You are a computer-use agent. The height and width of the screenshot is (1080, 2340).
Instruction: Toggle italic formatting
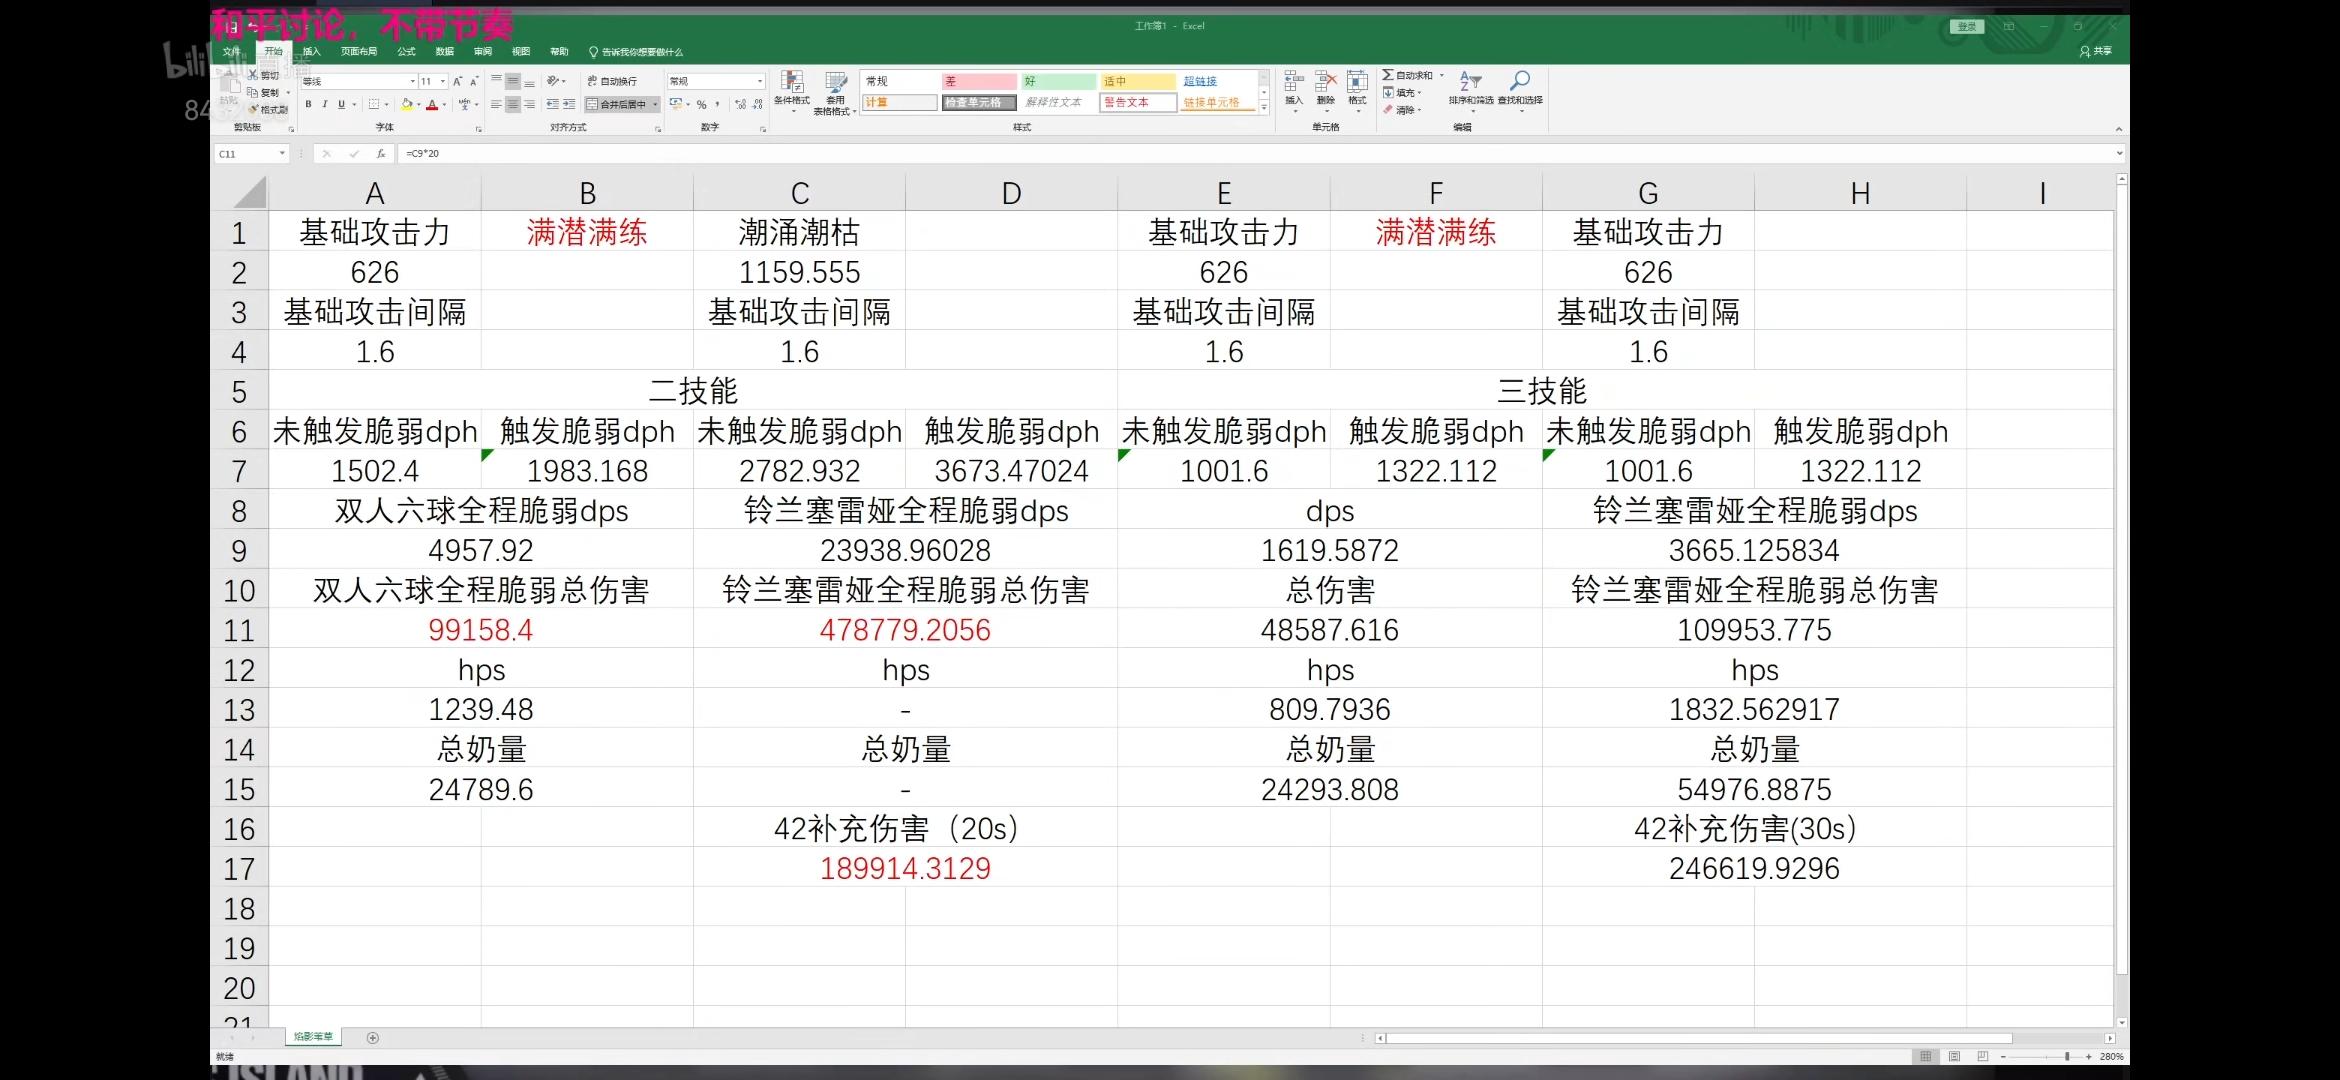point(324,104)
